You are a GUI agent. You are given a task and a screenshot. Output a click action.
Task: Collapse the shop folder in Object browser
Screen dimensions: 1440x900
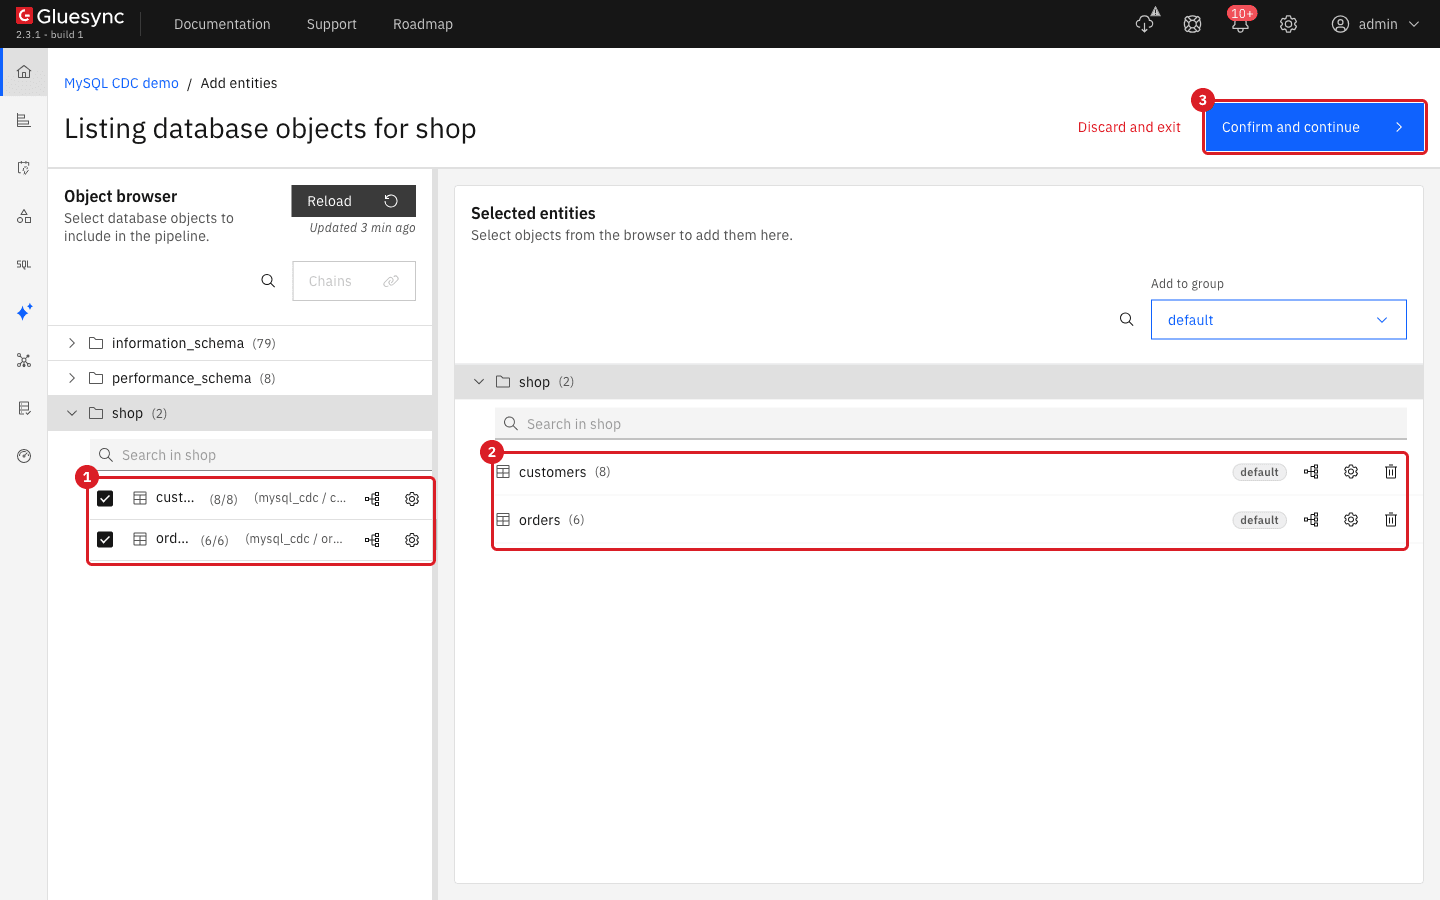72,413
